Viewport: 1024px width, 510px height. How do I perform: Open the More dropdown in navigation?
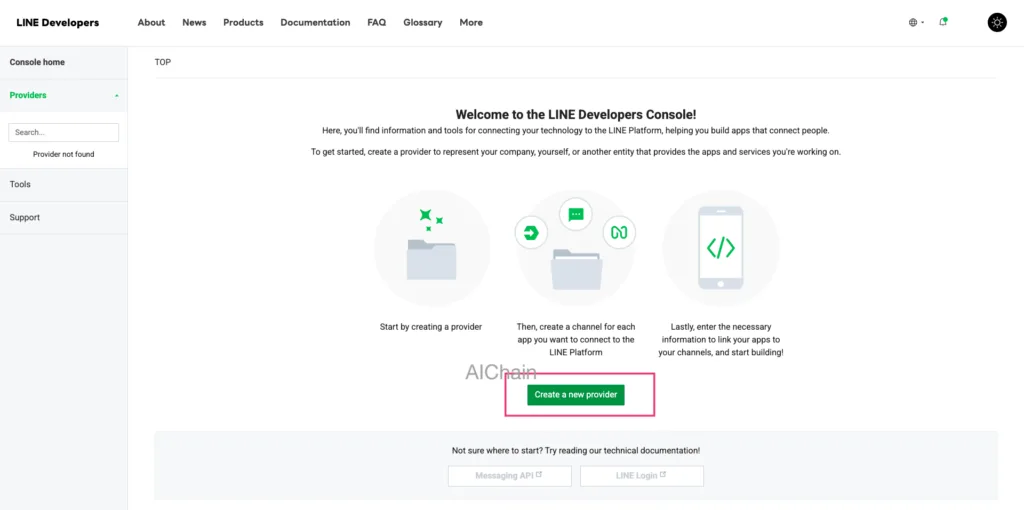point(471,22)
